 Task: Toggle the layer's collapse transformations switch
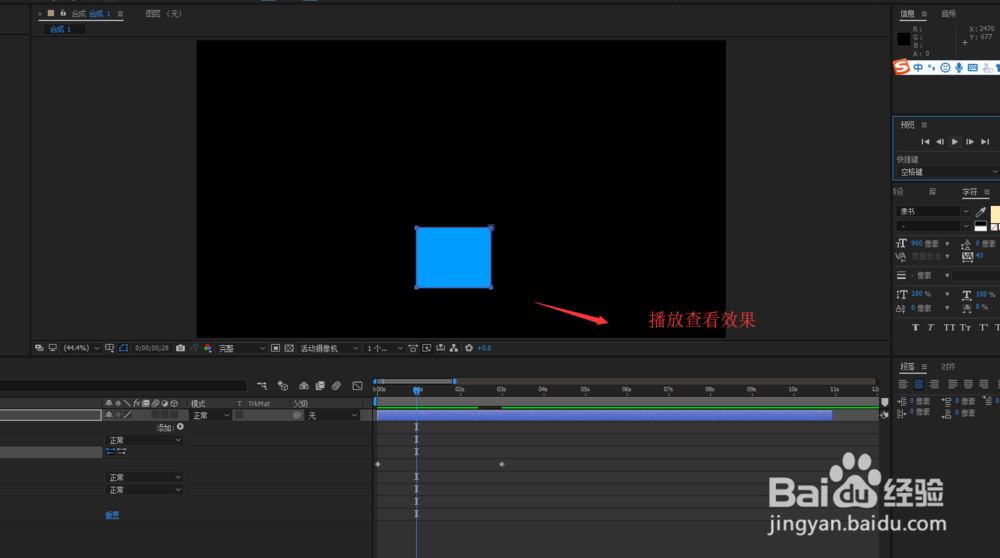point(118,415)
